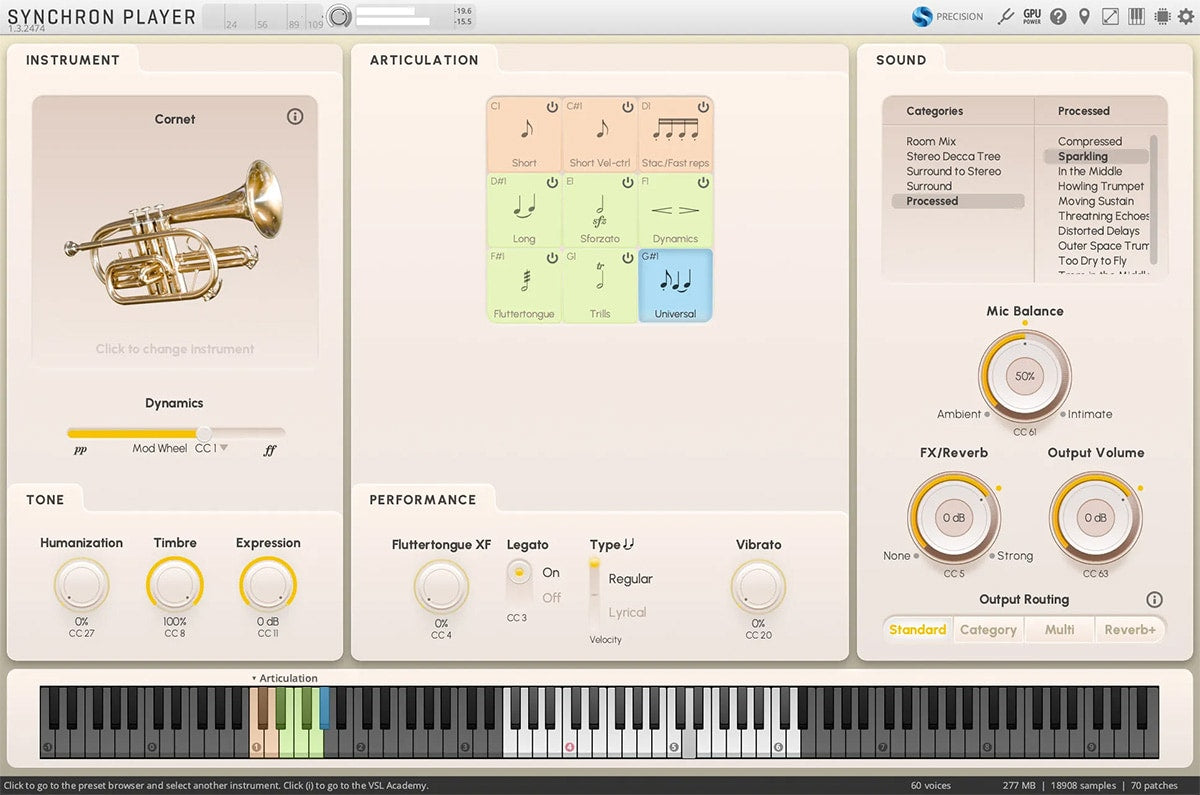Viewport: 1200px width, 795px height.
Task: Click the Vibrato knob
Action: click(758, 586)
